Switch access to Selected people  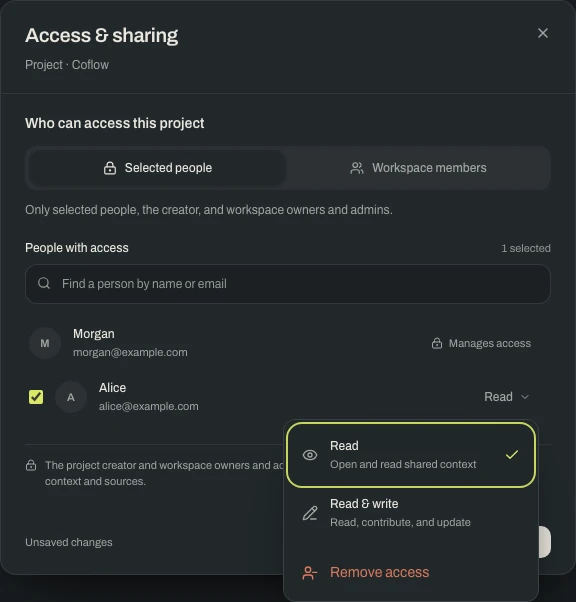point(157,168)
